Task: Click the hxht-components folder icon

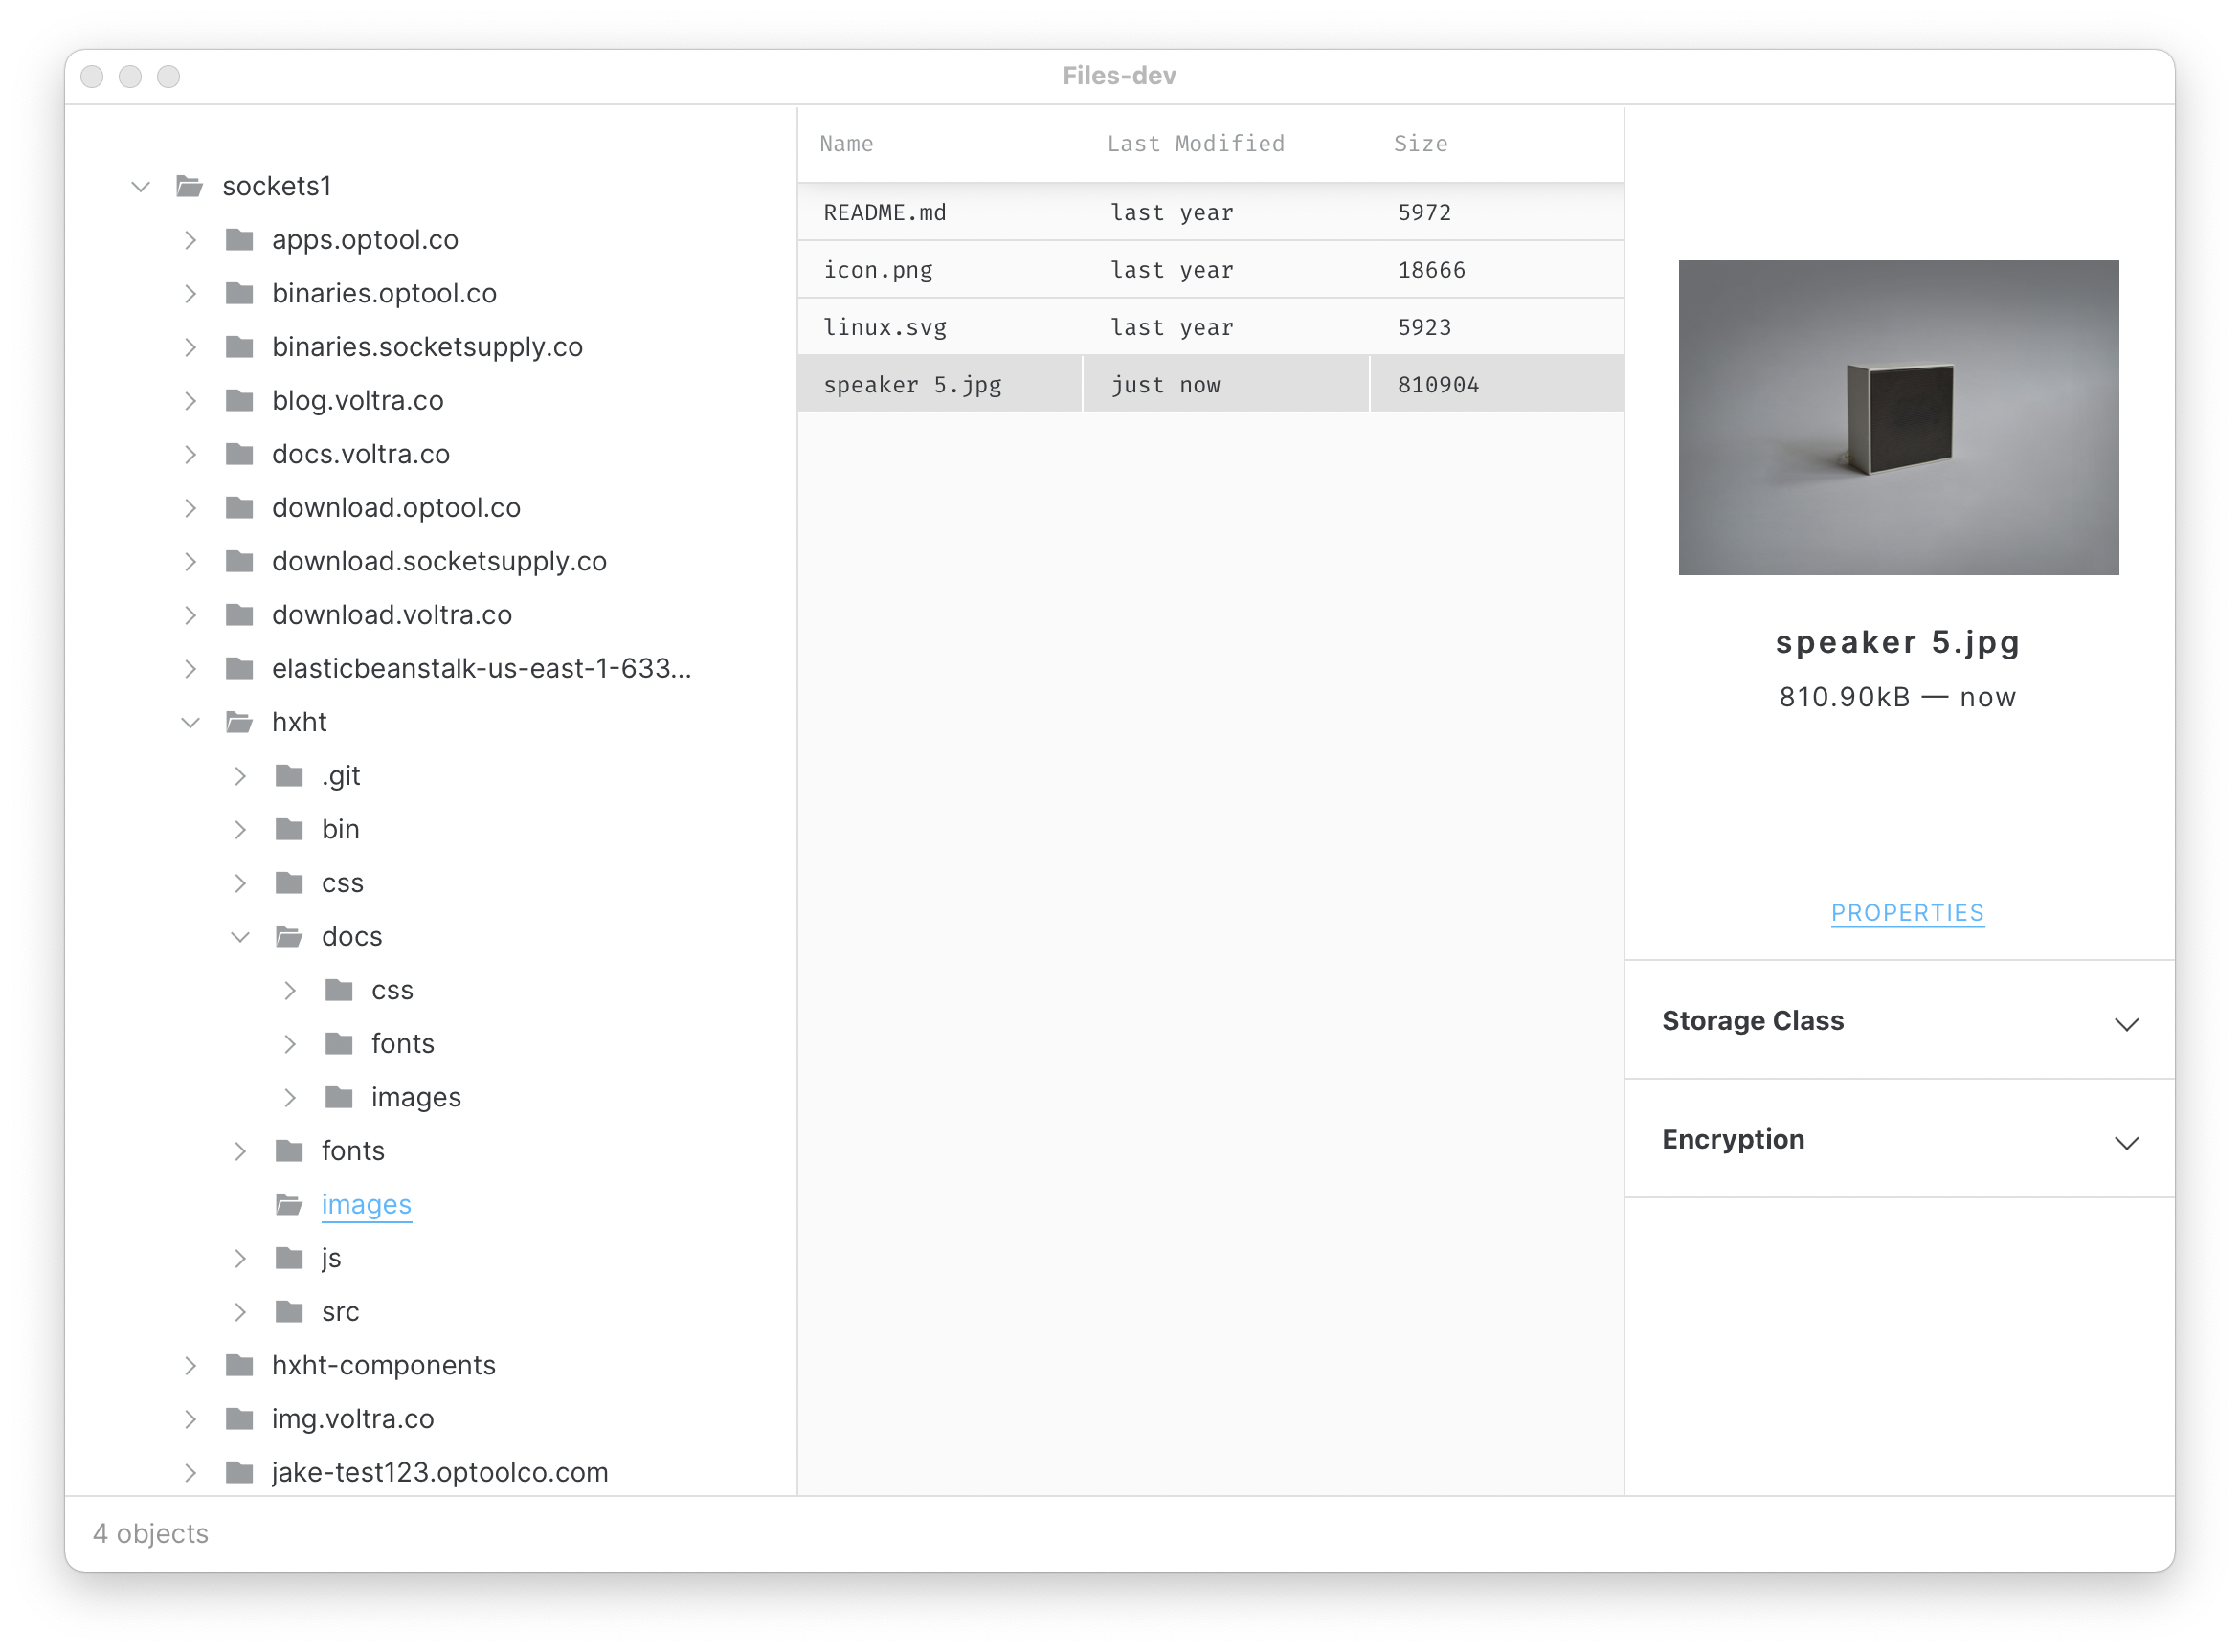Action: pyautogui.click(x=240, y=1366)
